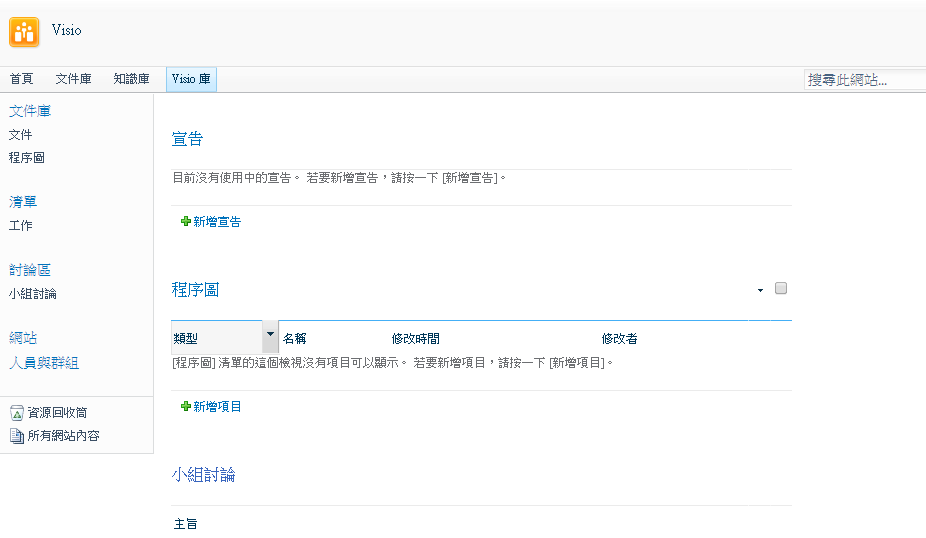The width and height of the screenshot is (926, 538).
Task: Sort by the 修改時間 column header
Action: (x=415, y=339)
